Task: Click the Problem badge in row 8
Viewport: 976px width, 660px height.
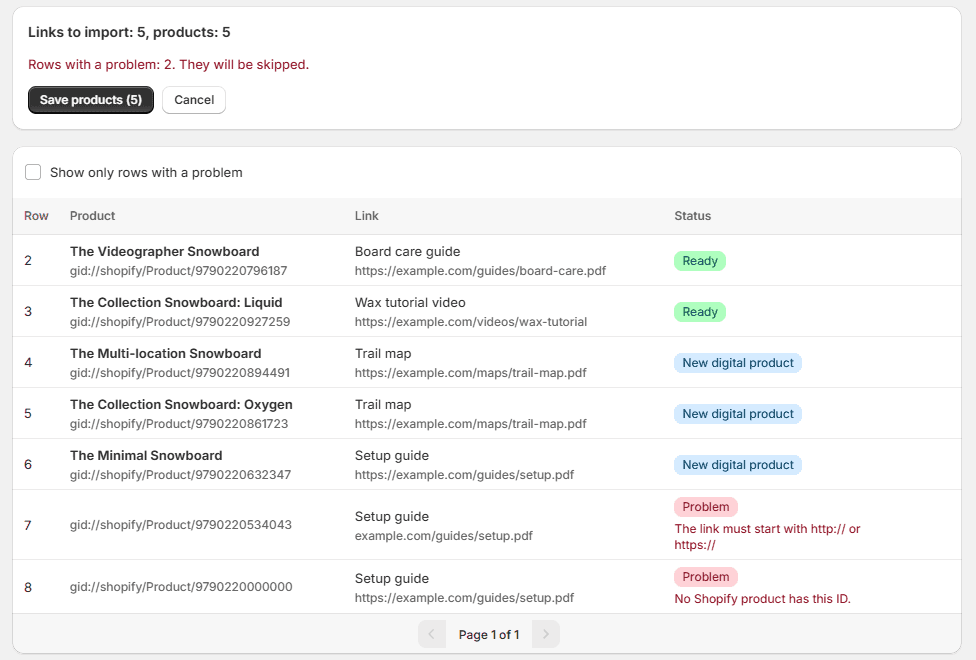Action: [706, 577]
